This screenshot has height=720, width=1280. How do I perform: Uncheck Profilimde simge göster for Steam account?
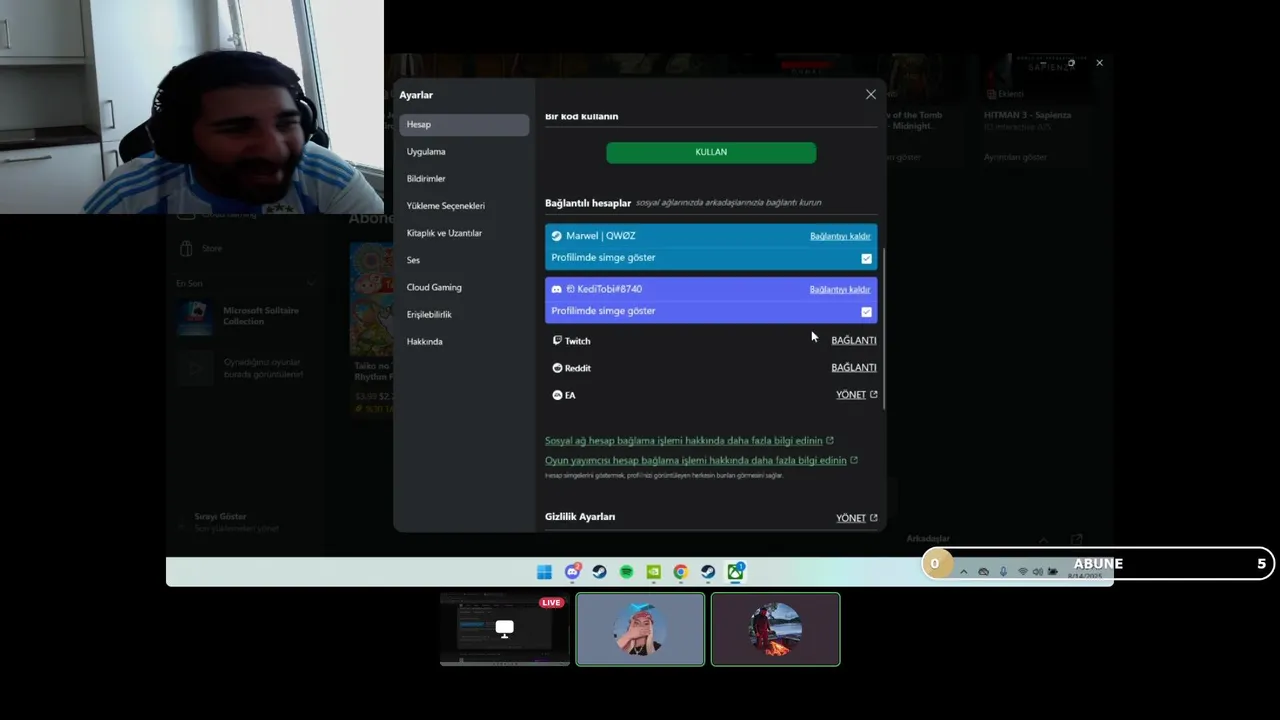tap(866, 259)
